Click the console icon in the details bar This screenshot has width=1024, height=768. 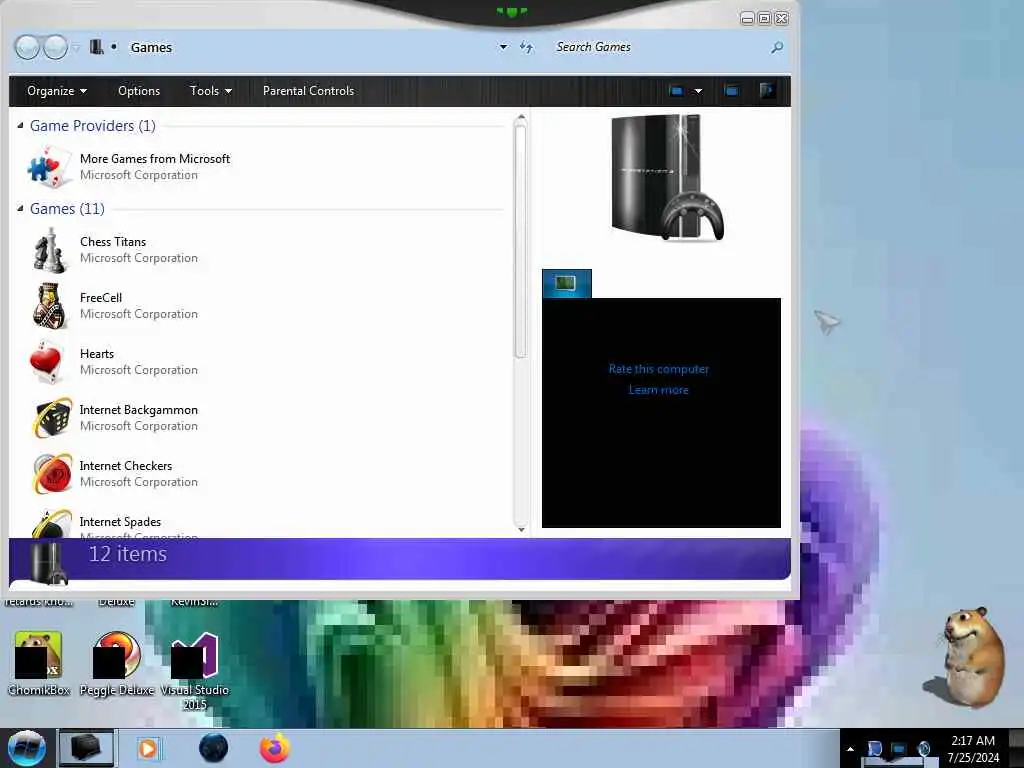pos(48,562)
